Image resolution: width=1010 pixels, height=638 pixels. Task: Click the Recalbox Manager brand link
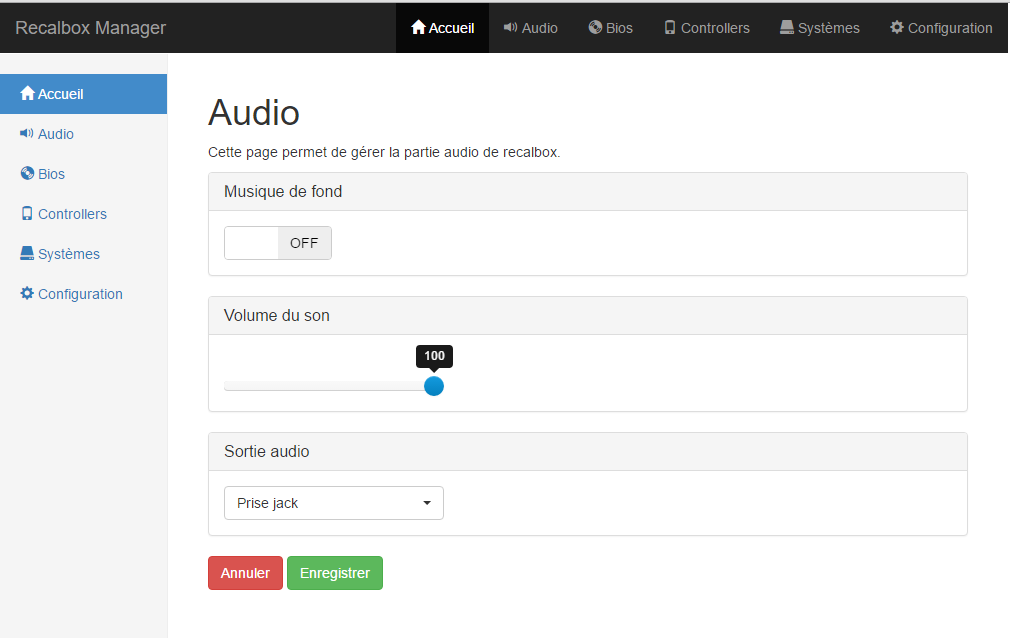(x=90, y=28)
